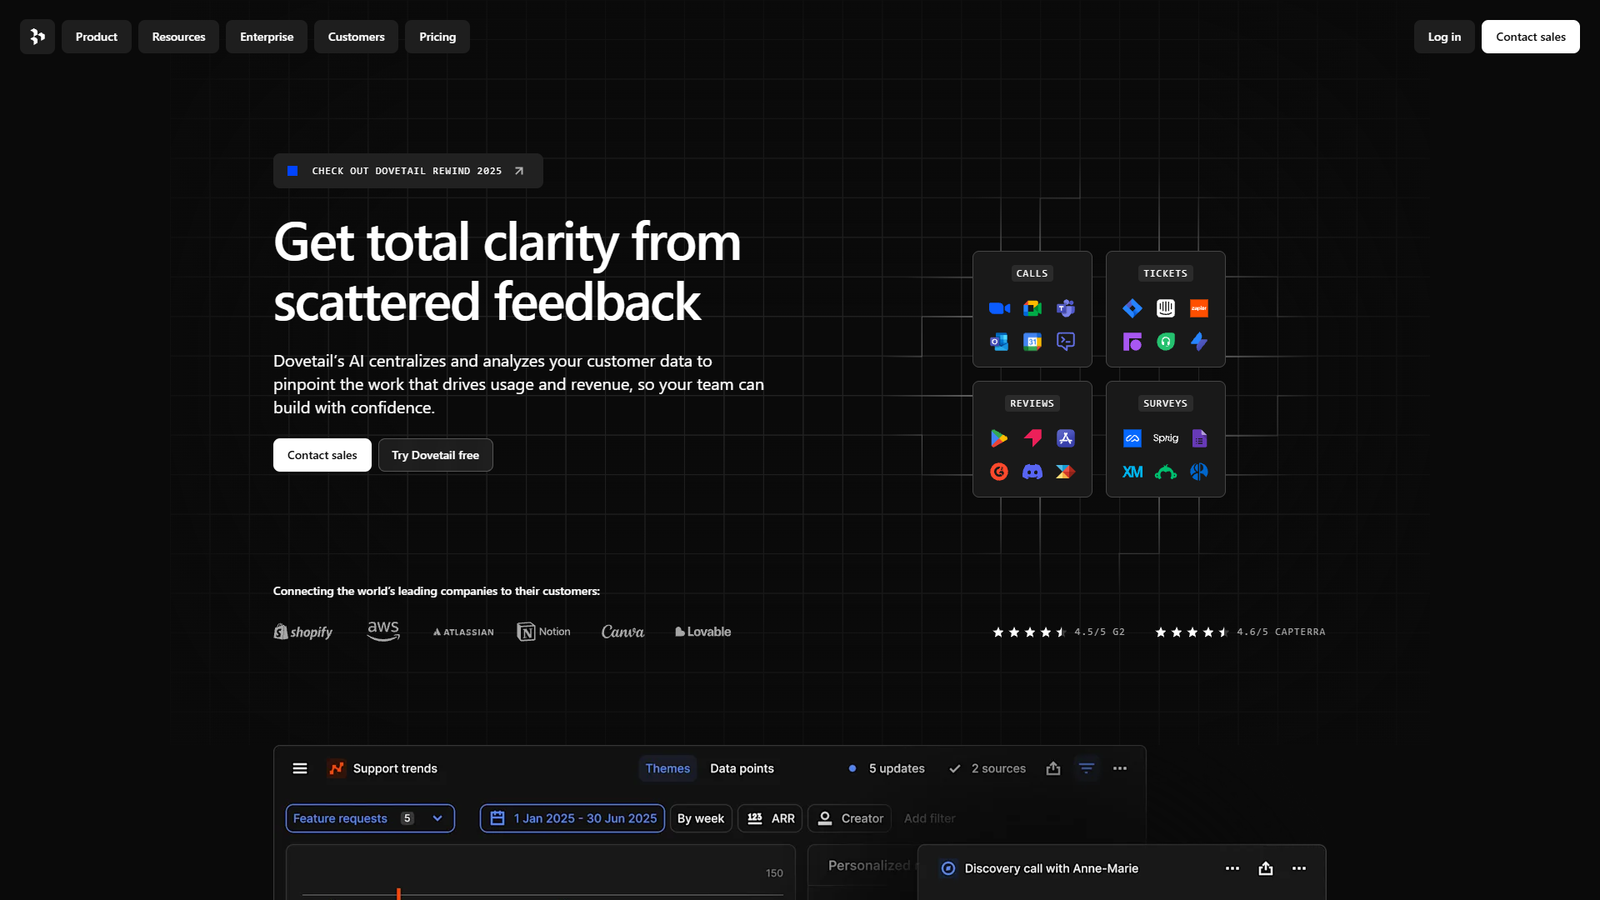Go to the Pricing page
The height and width of the screenshot is (900, 1600).
point(437,37)
